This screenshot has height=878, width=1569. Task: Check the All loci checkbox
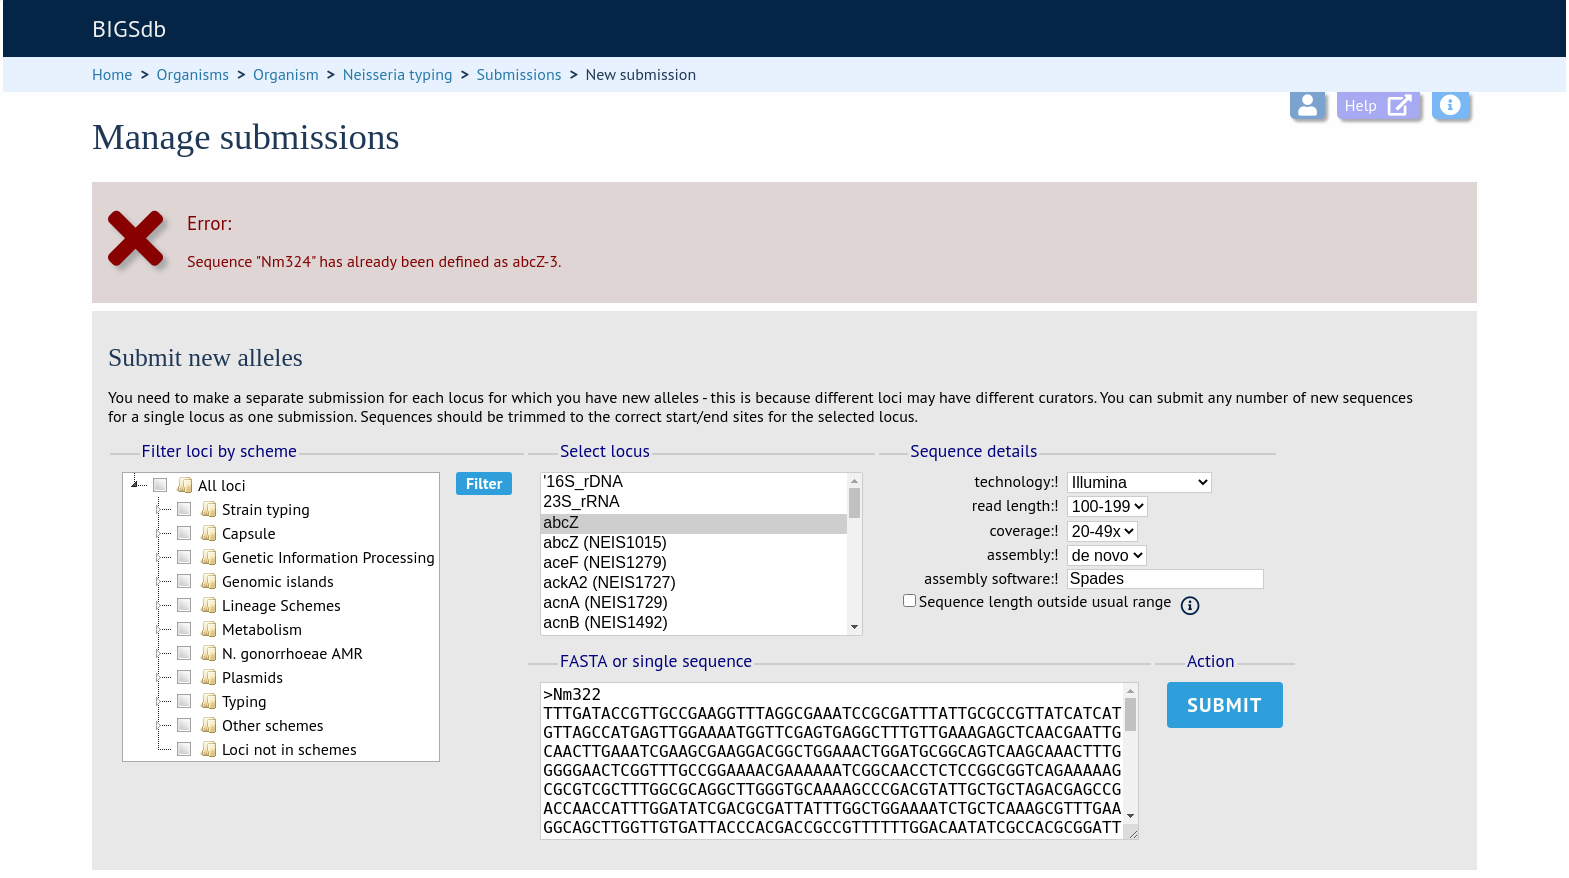pyautogui.click(x=160, y=485)
